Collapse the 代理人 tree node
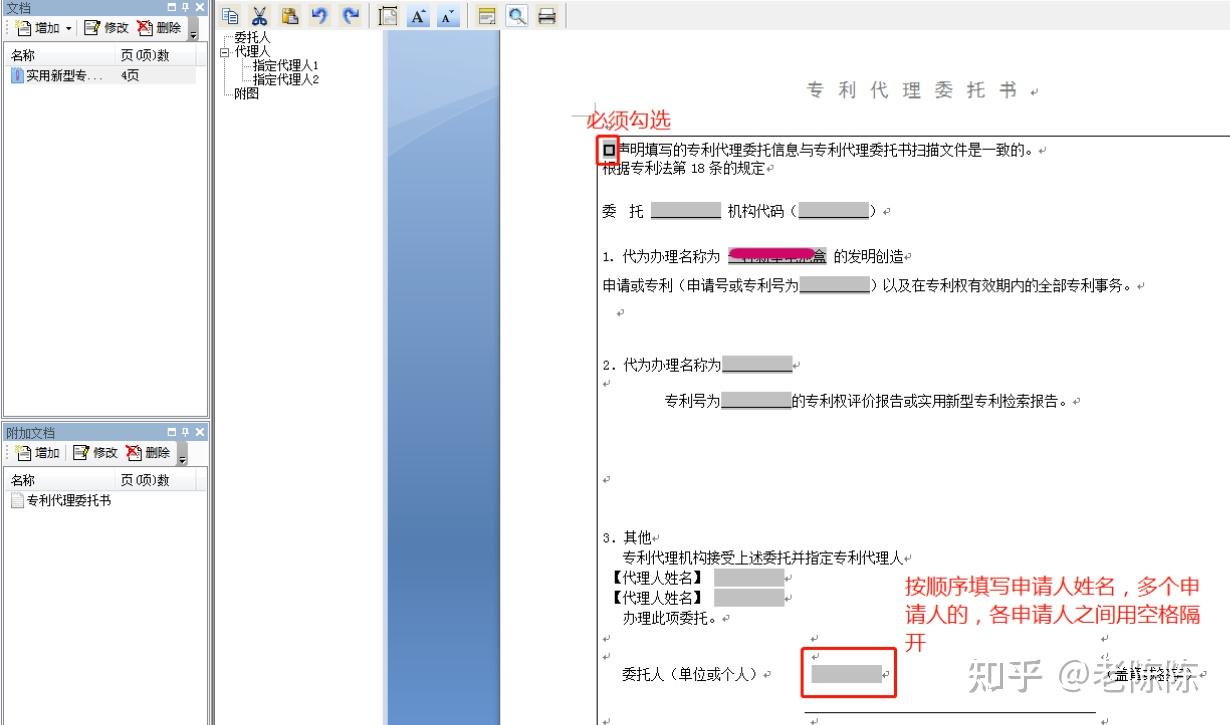Viewport: 1230px width, 725px height. tap(225, 52)
